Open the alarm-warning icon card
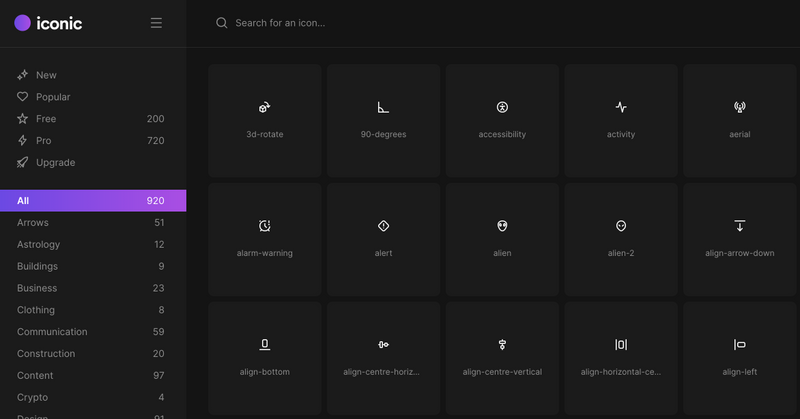Image resolution: width=800 pixels, height=419 pixels. [264, 239]
